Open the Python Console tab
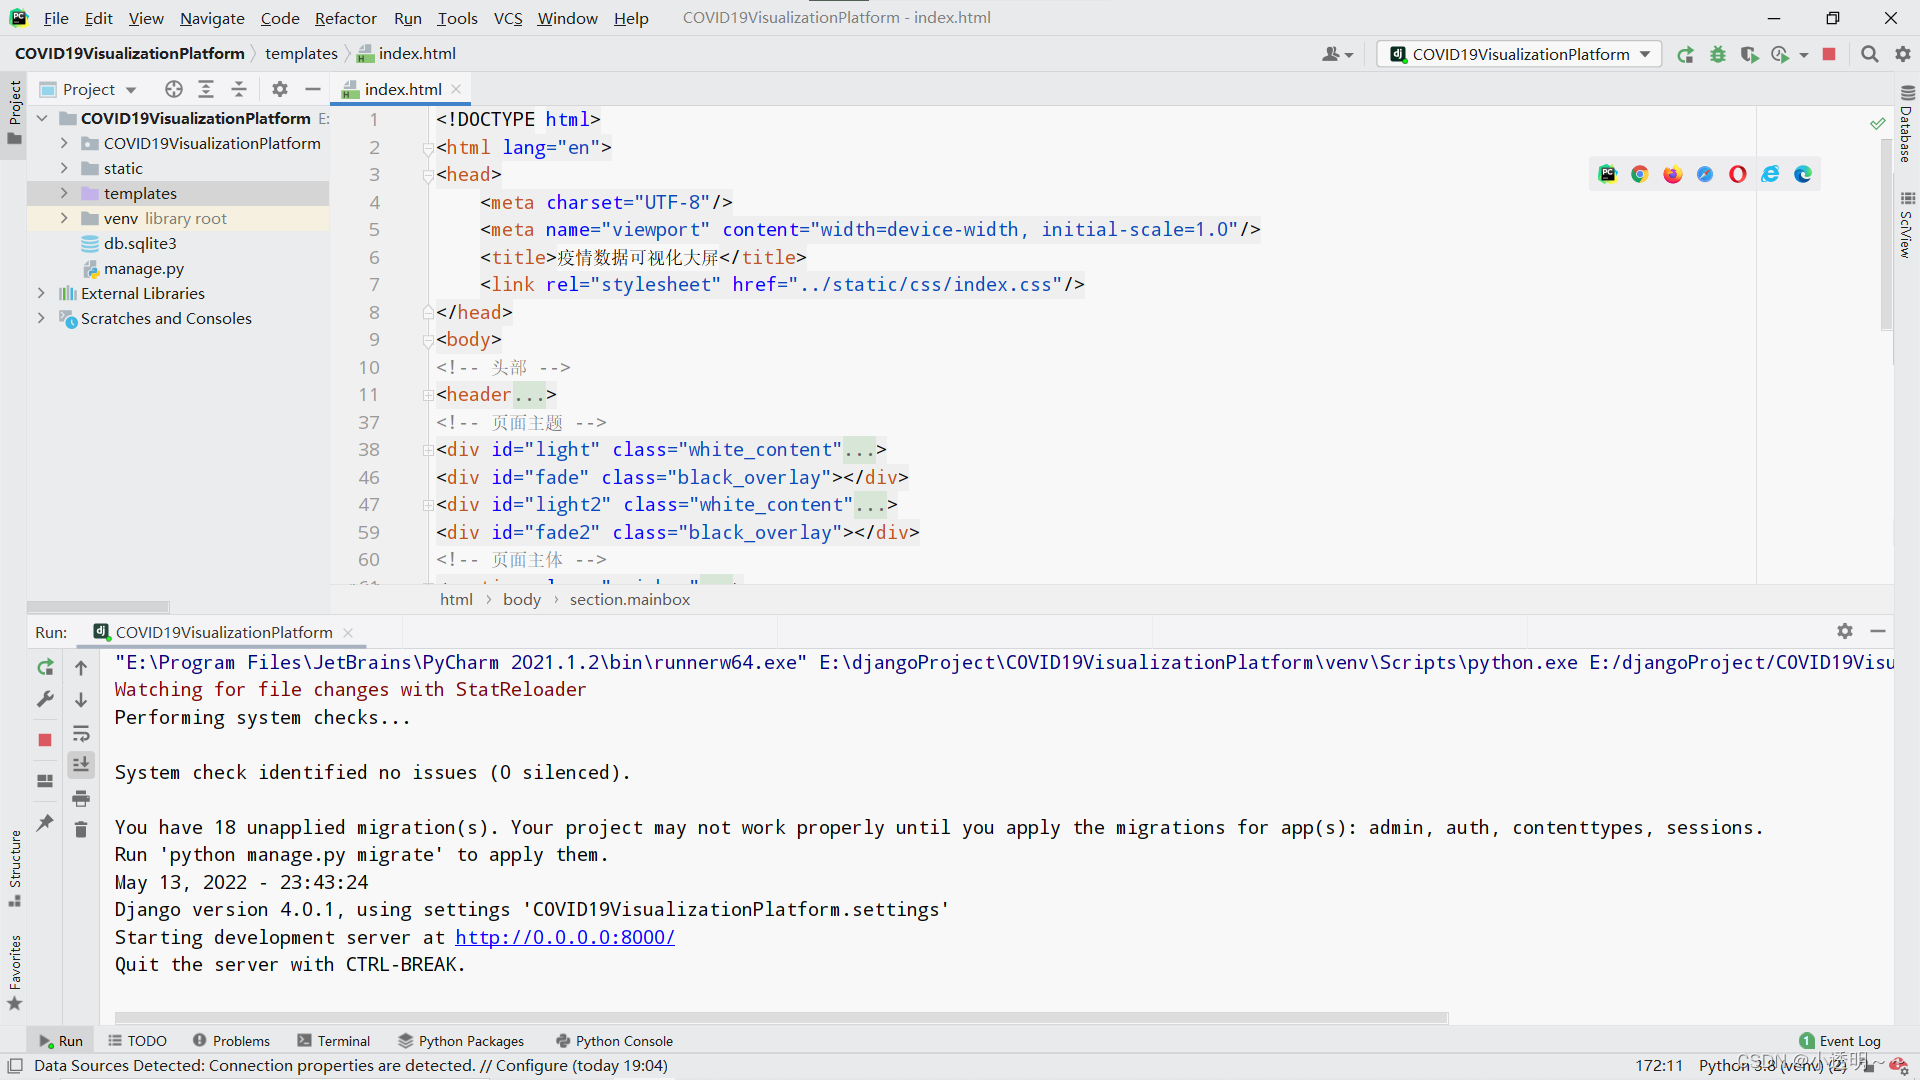This screenshot has width=1920, height=1080. point(614,1041)
